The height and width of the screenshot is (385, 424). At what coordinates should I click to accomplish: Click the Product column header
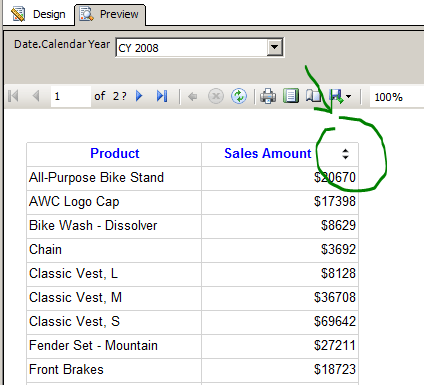(x=115, y=153)
